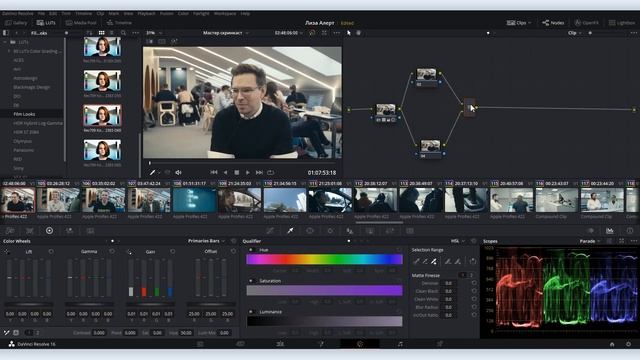Open the File menu
Viewport: 640px width, 360px height.
[41, 13]
